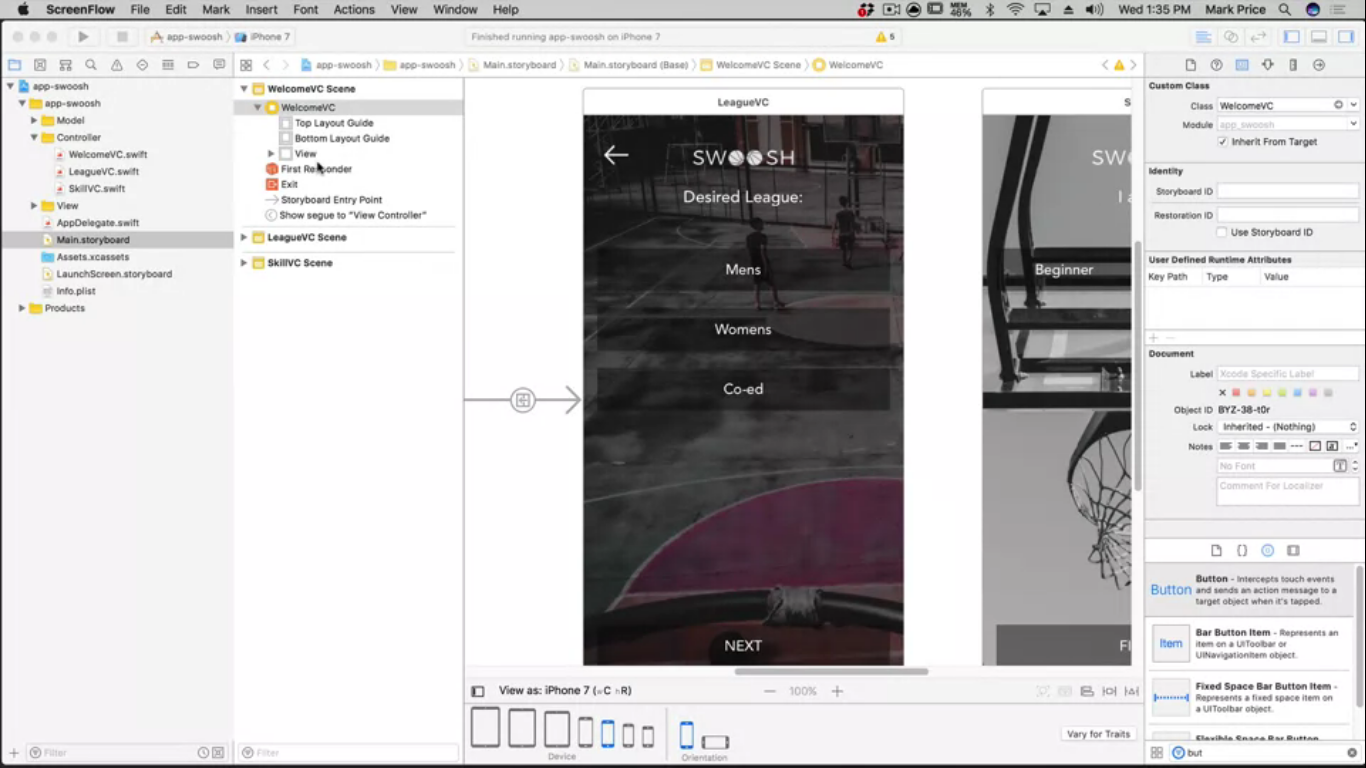This screenshot has width=1366, height=768.
Task: Switch to landscape orientation
Action: 715,741
